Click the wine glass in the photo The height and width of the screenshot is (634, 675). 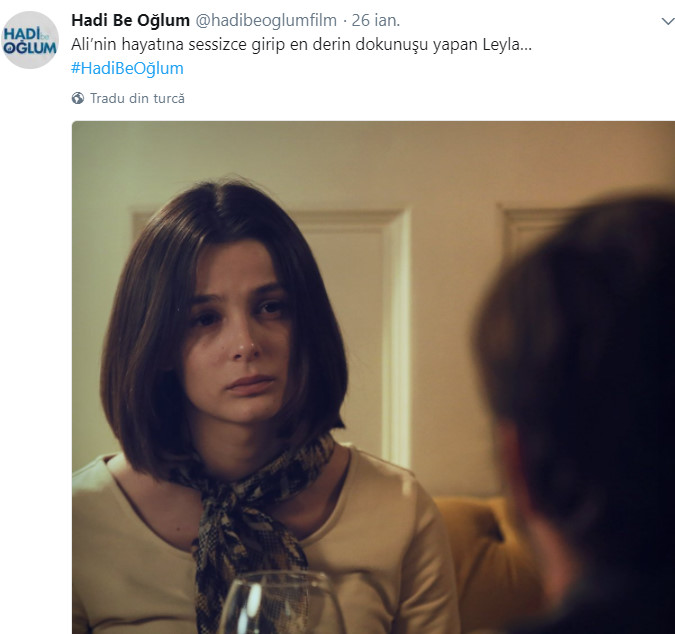point(280,603)
